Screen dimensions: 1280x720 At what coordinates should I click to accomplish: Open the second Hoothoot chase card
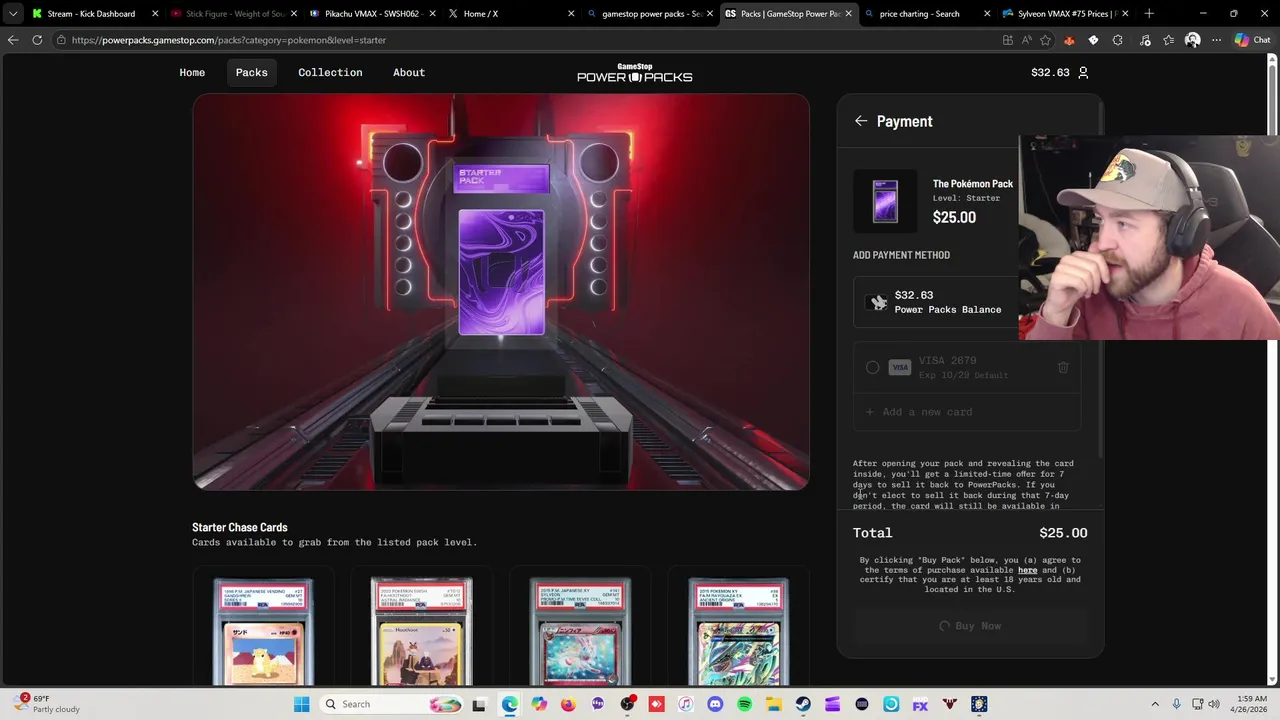pos(421,632)
